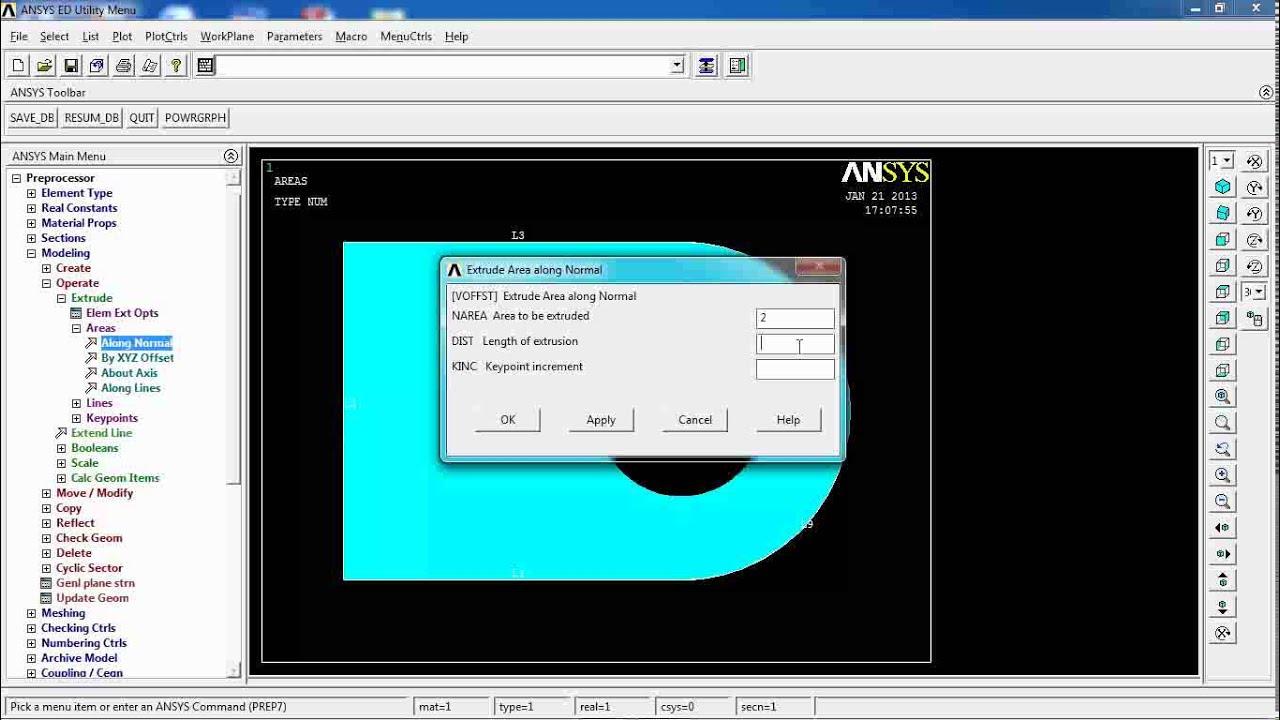Click the Raise Hidden icon

[706, 66]
